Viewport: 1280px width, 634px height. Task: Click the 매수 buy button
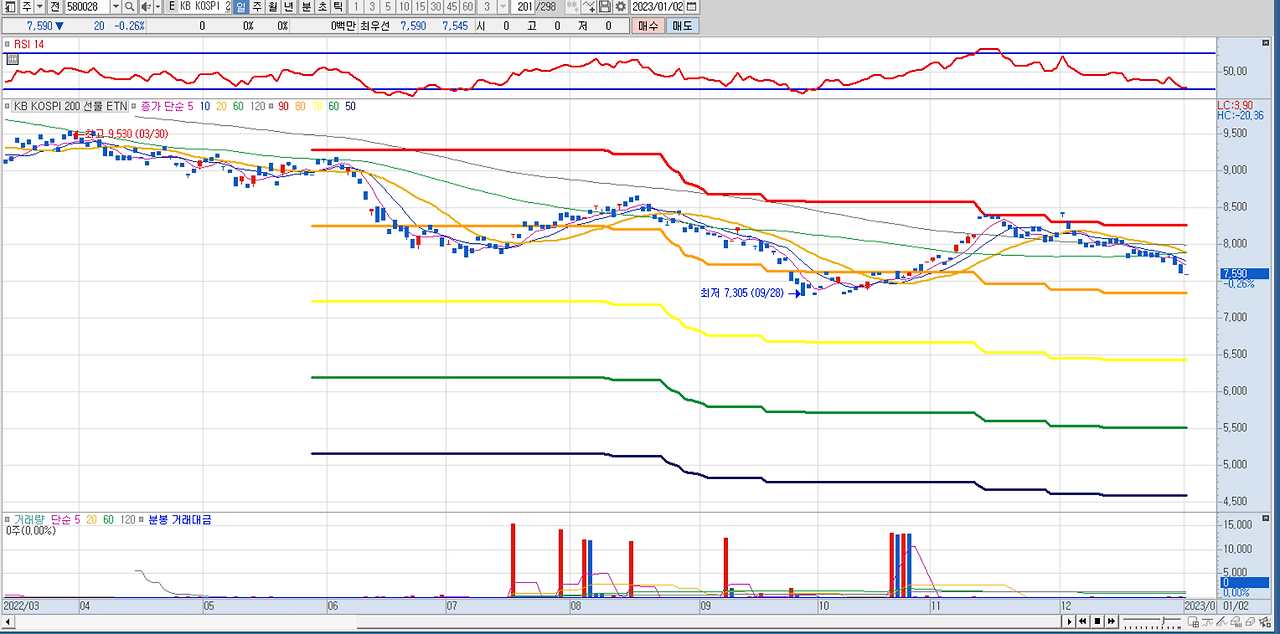tap(648, 26)
